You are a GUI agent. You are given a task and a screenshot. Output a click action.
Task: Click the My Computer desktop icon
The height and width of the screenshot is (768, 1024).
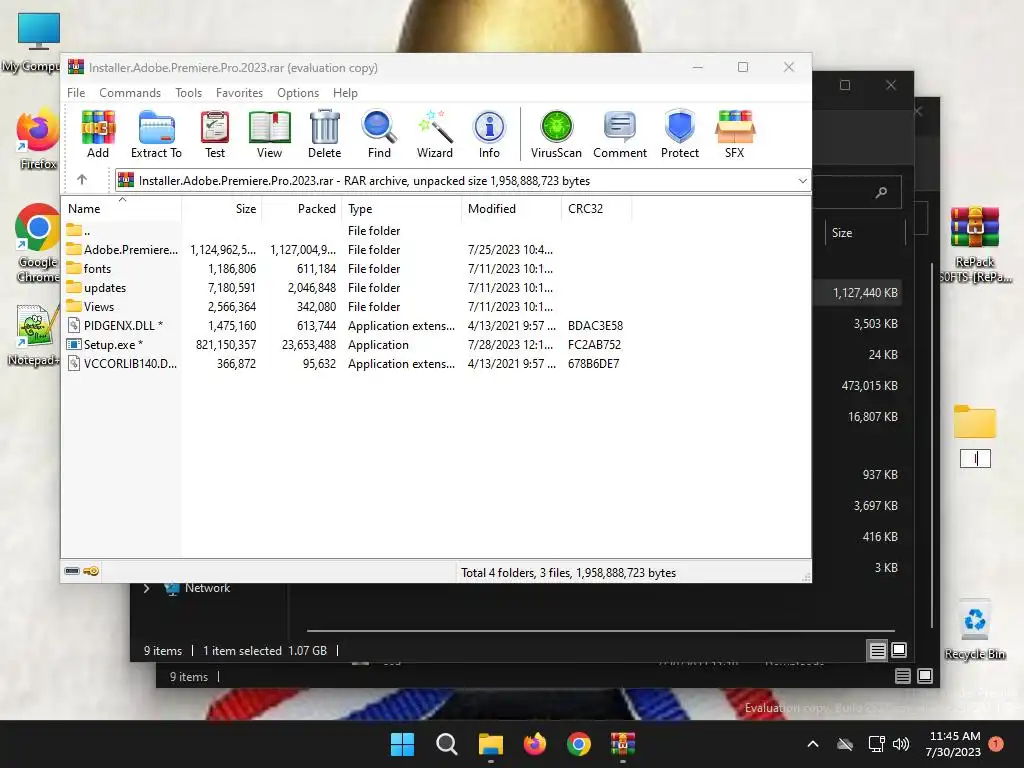coord(36,42)
